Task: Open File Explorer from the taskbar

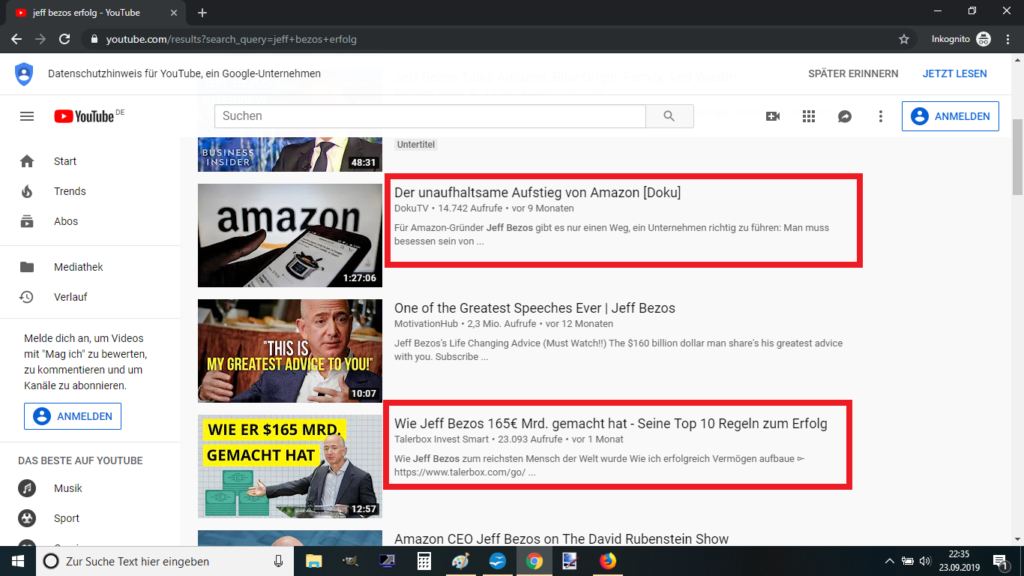Action: point(313,561)
